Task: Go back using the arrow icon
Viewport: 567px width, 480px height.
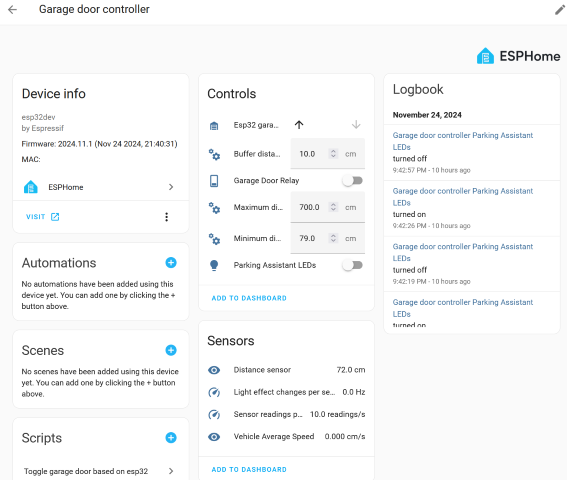Action: tap(13, 9)
